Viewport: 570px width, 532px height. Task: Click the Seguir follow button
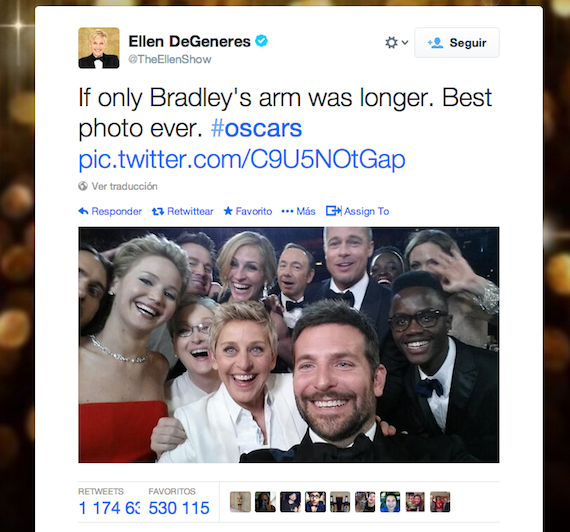457,43
